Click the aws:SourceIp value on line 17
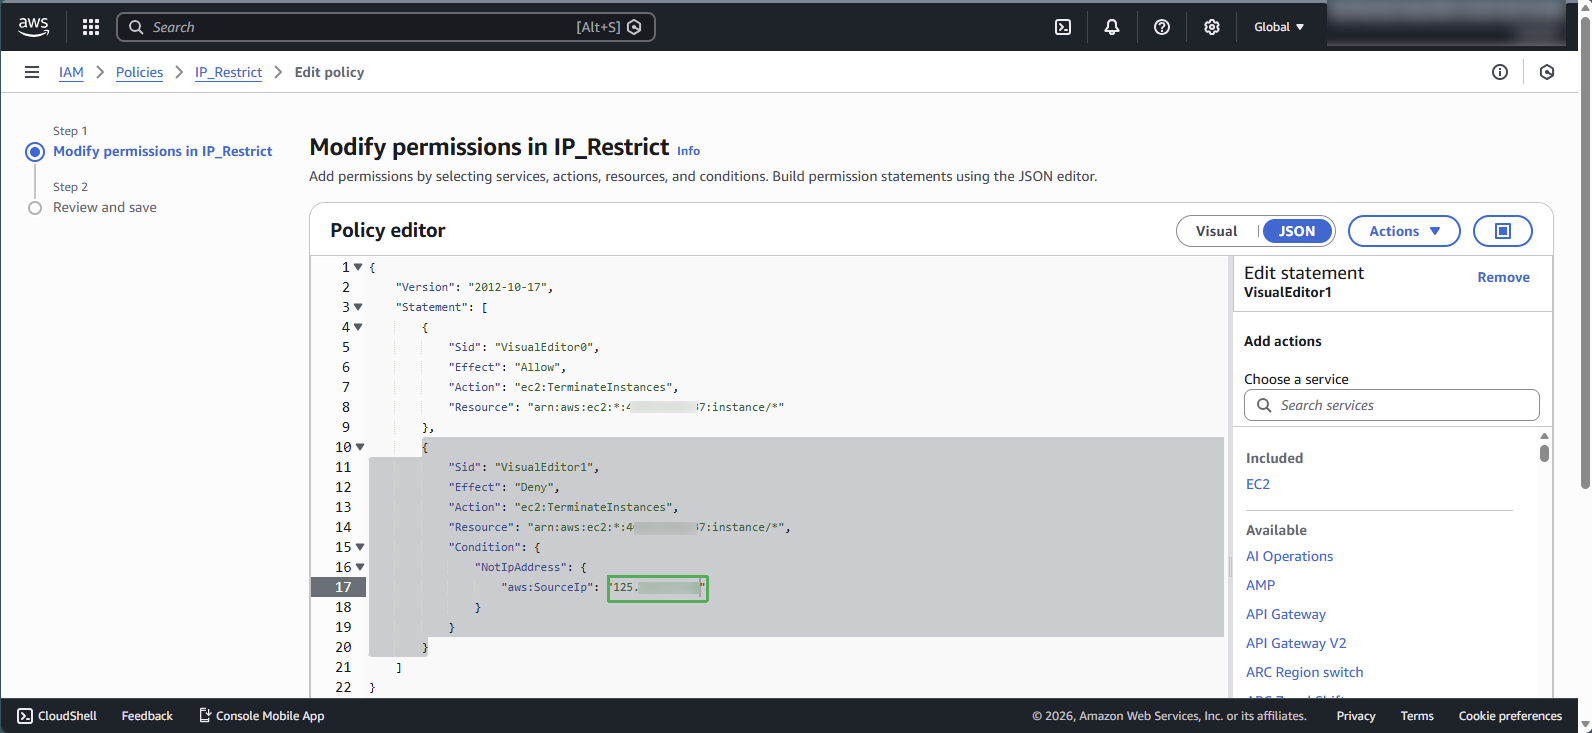This screenshot has height=733, width=1592. 658,588
